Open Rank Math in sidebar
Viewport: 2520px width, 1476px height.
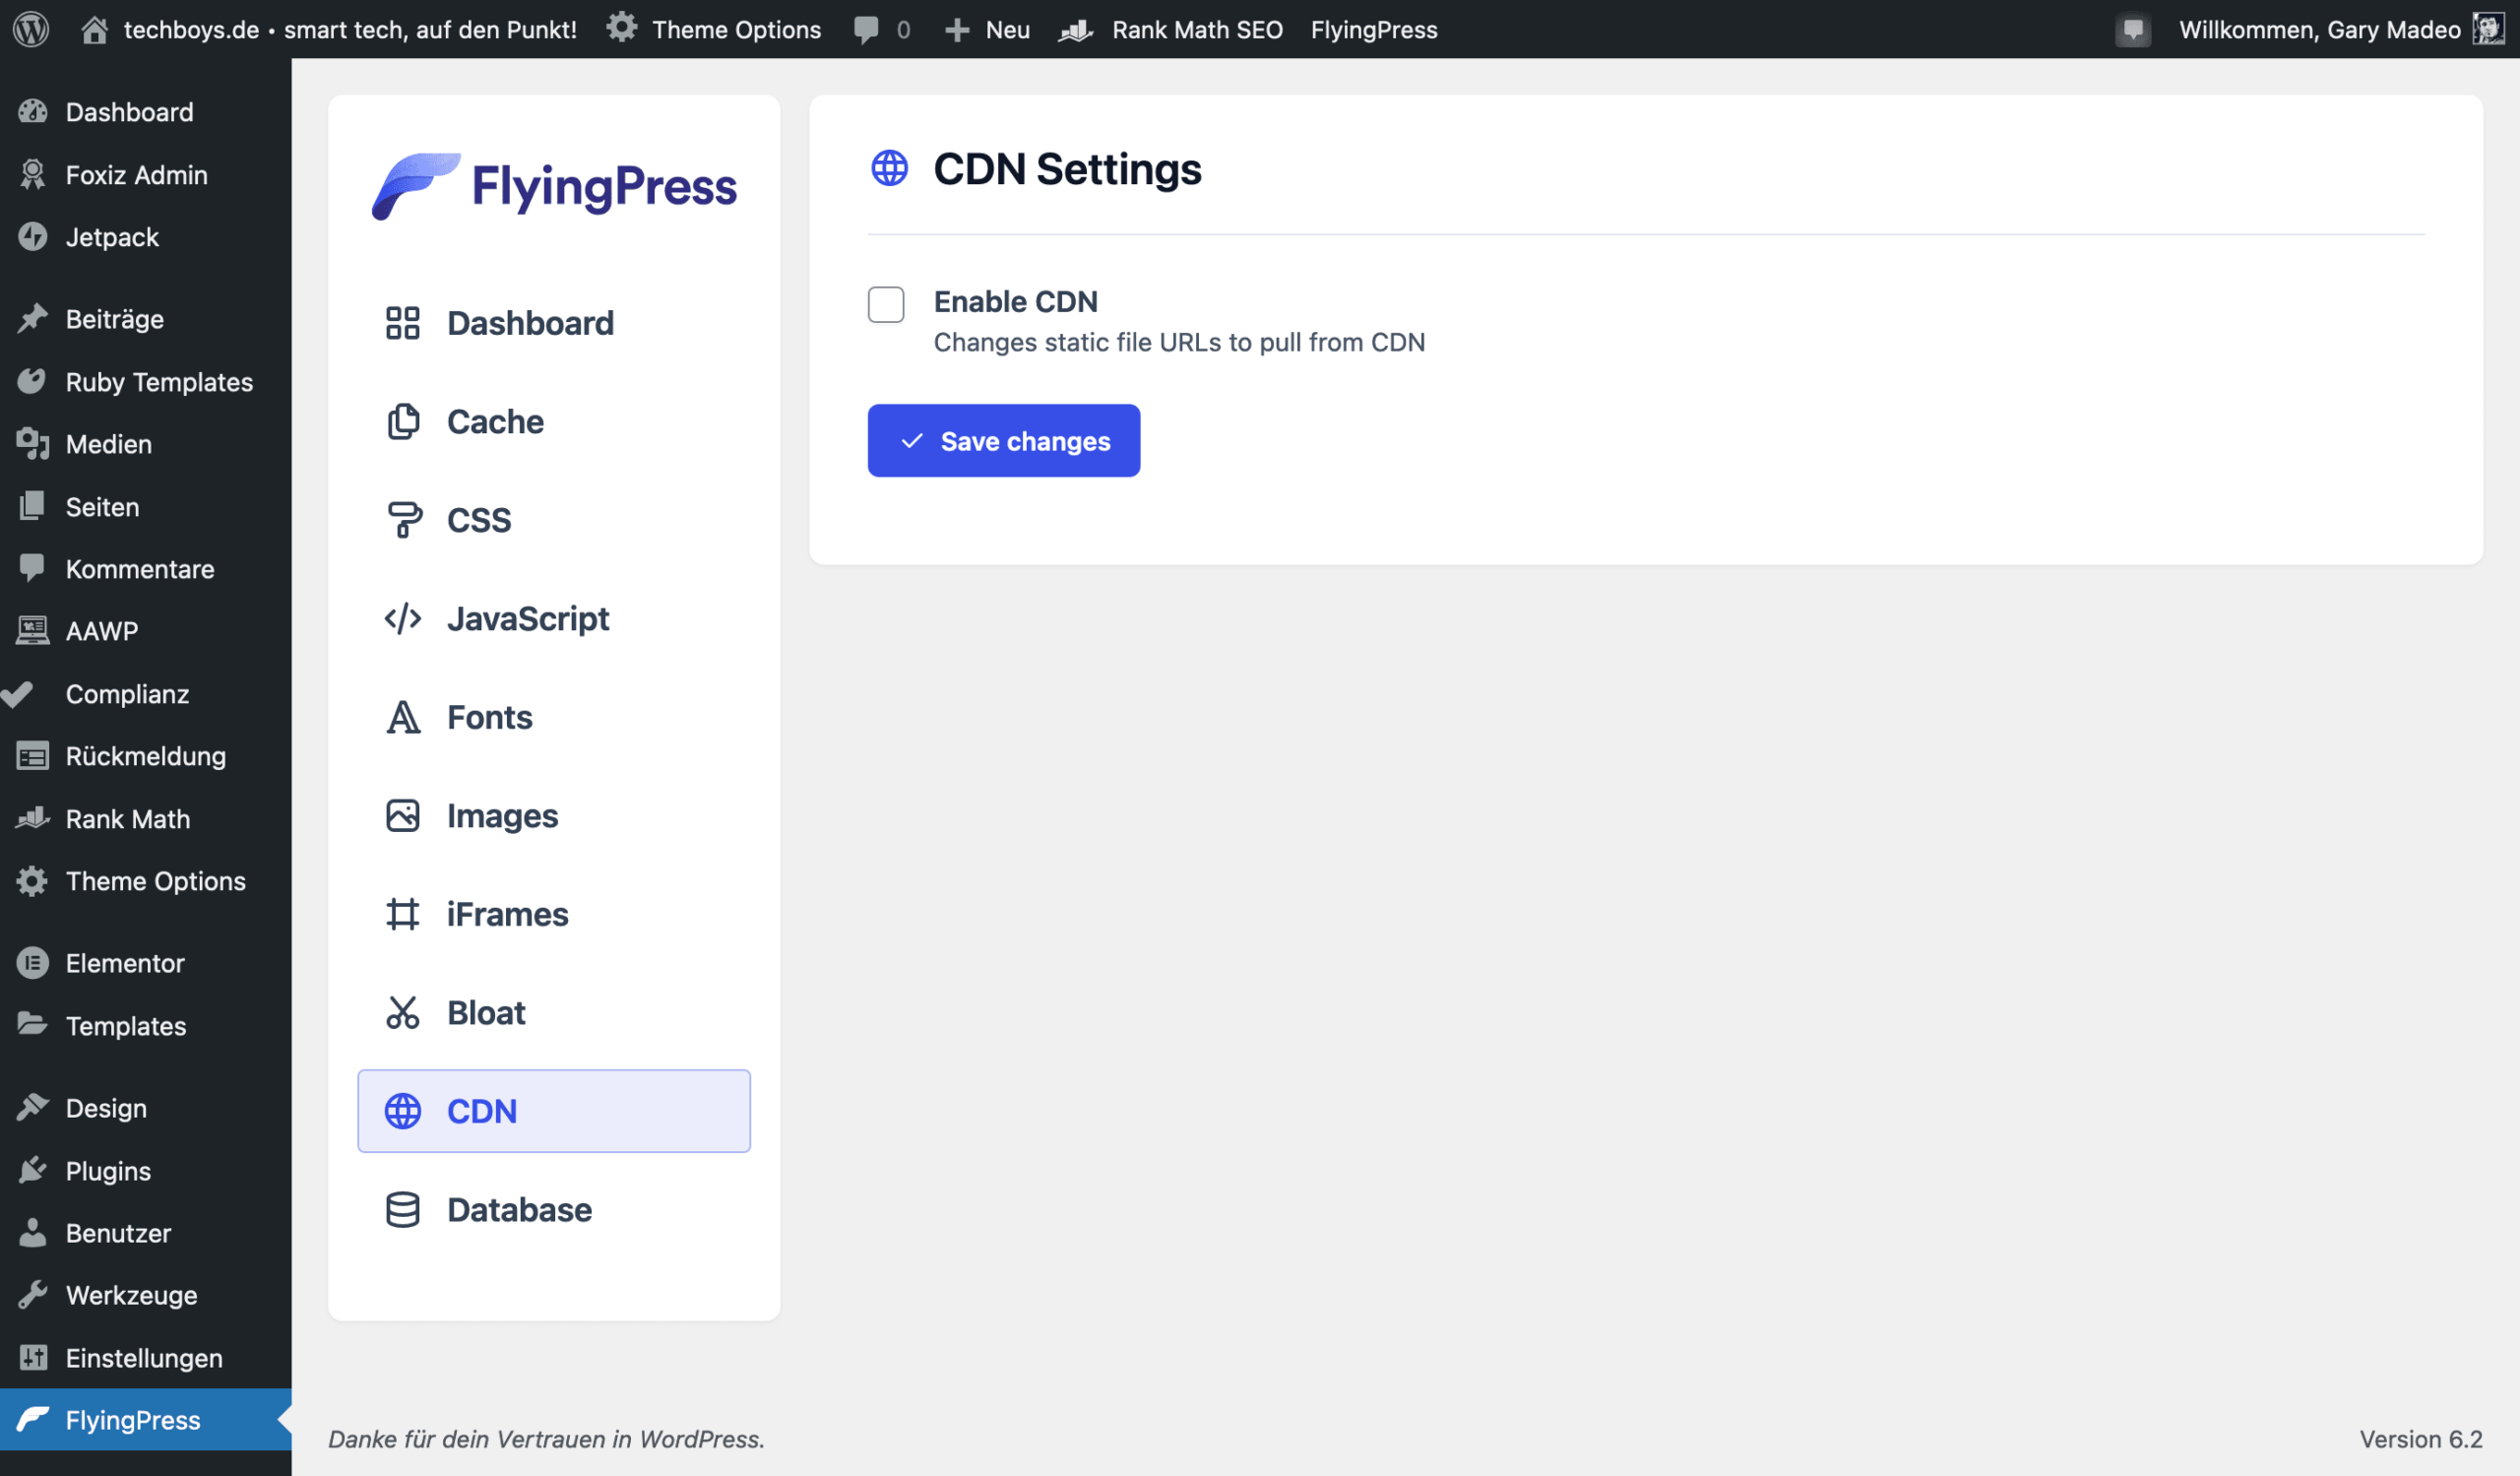pyautogui.click(x=146, y=819)
